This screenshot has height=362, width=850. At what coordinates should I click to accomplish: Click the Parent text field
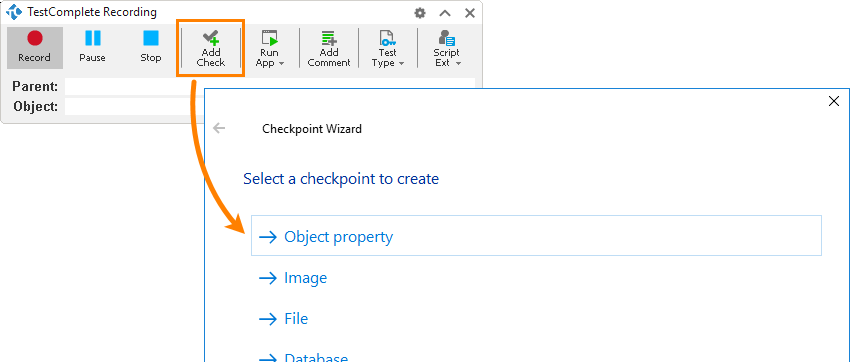270,87
